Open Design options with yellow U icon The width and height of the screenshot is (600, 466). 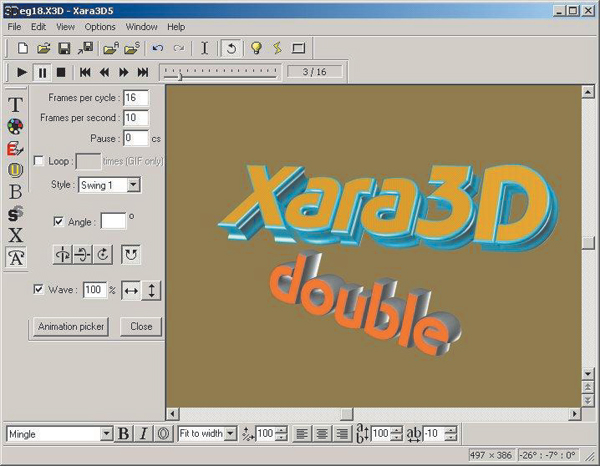(16, 170)
